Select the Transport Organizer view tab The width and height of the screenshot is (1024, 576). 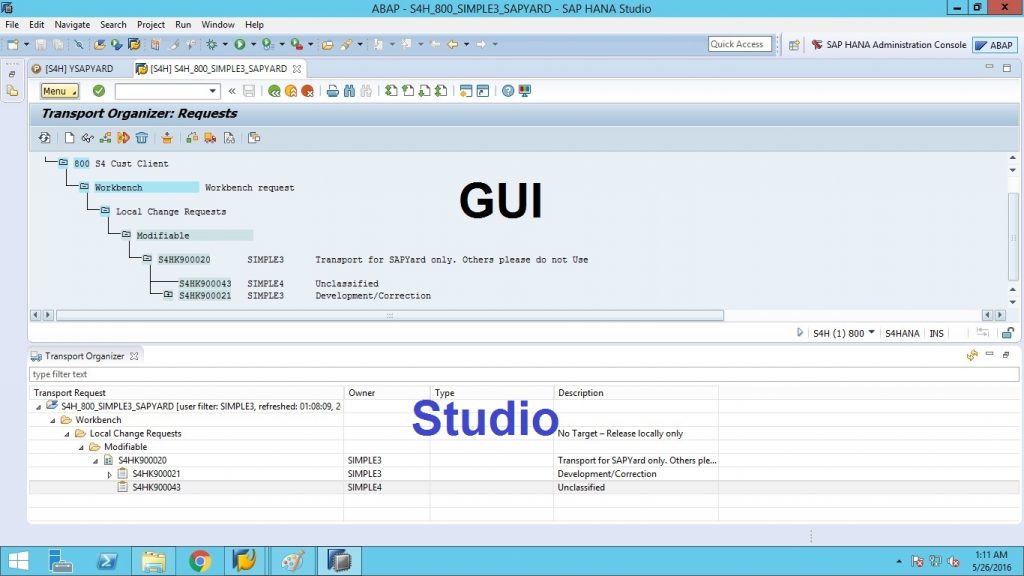(x=84, y=356)
